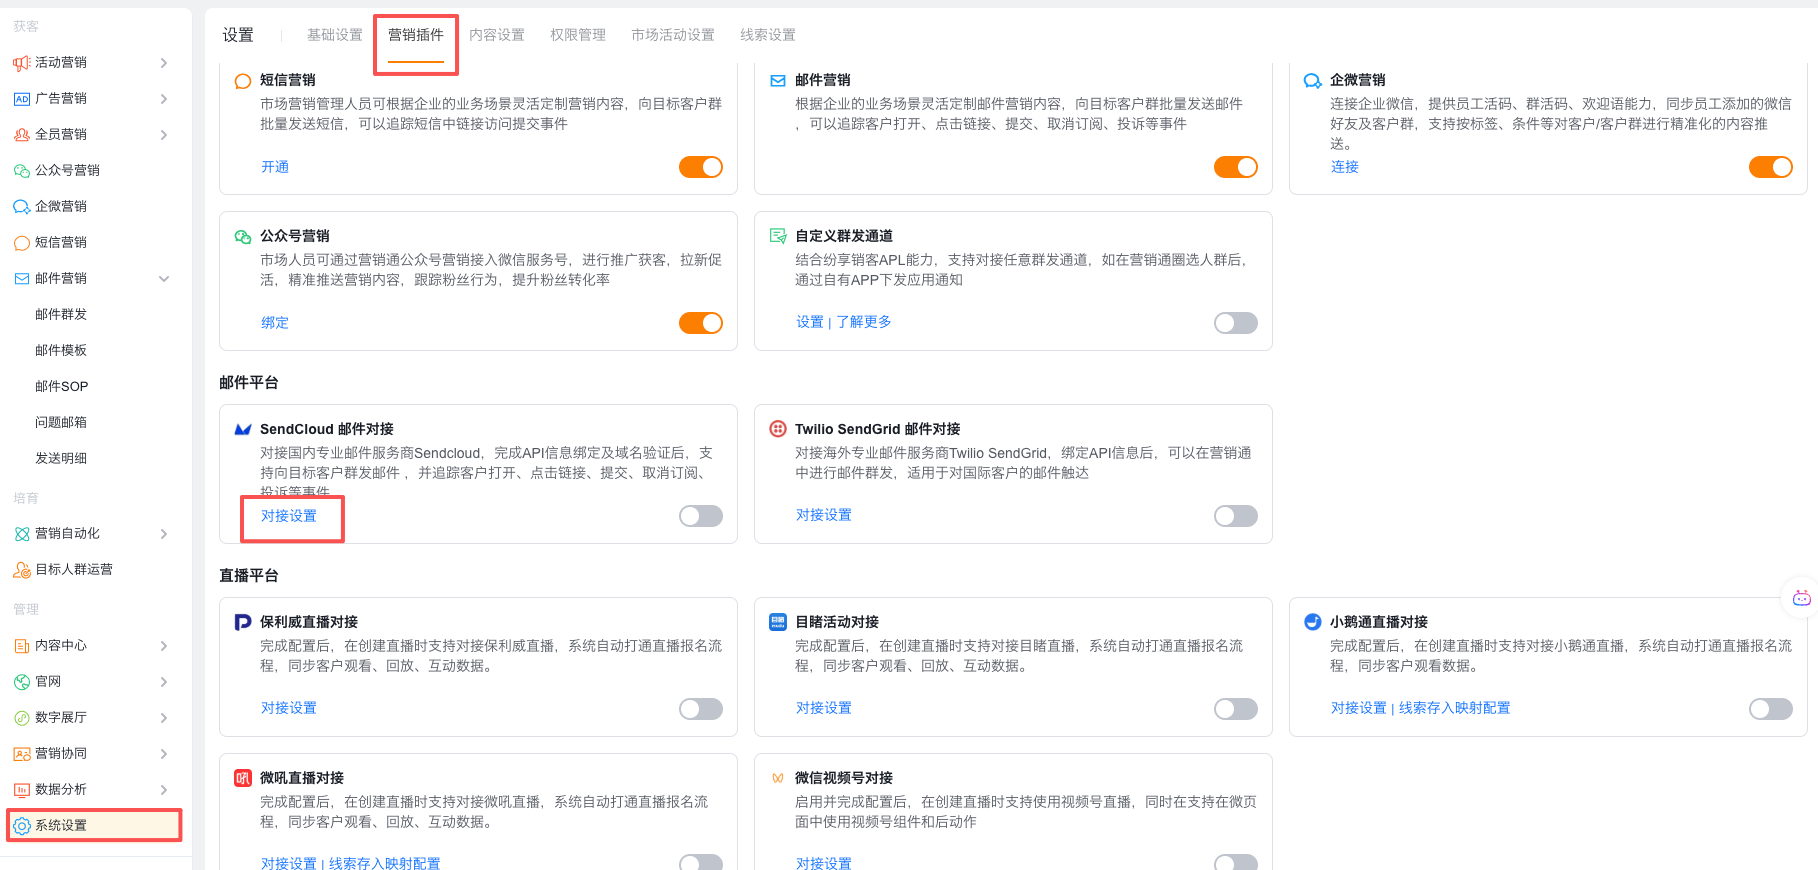
Task: Click the 企微营销 chat icon in sidebar
Action: 21,207
